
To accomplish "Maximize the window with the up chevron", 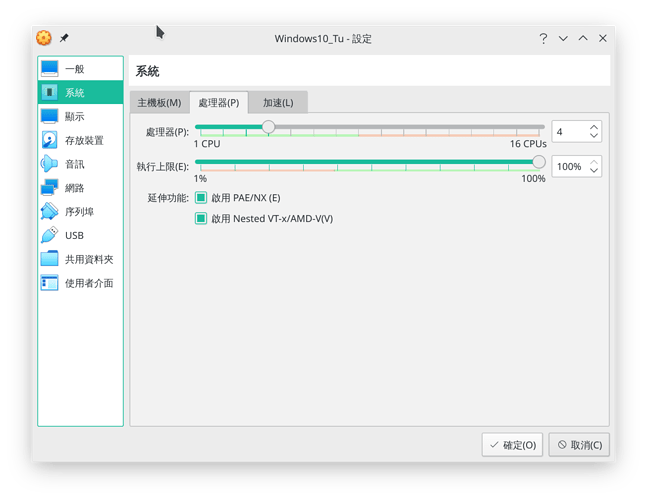I will tap(583, 38).
